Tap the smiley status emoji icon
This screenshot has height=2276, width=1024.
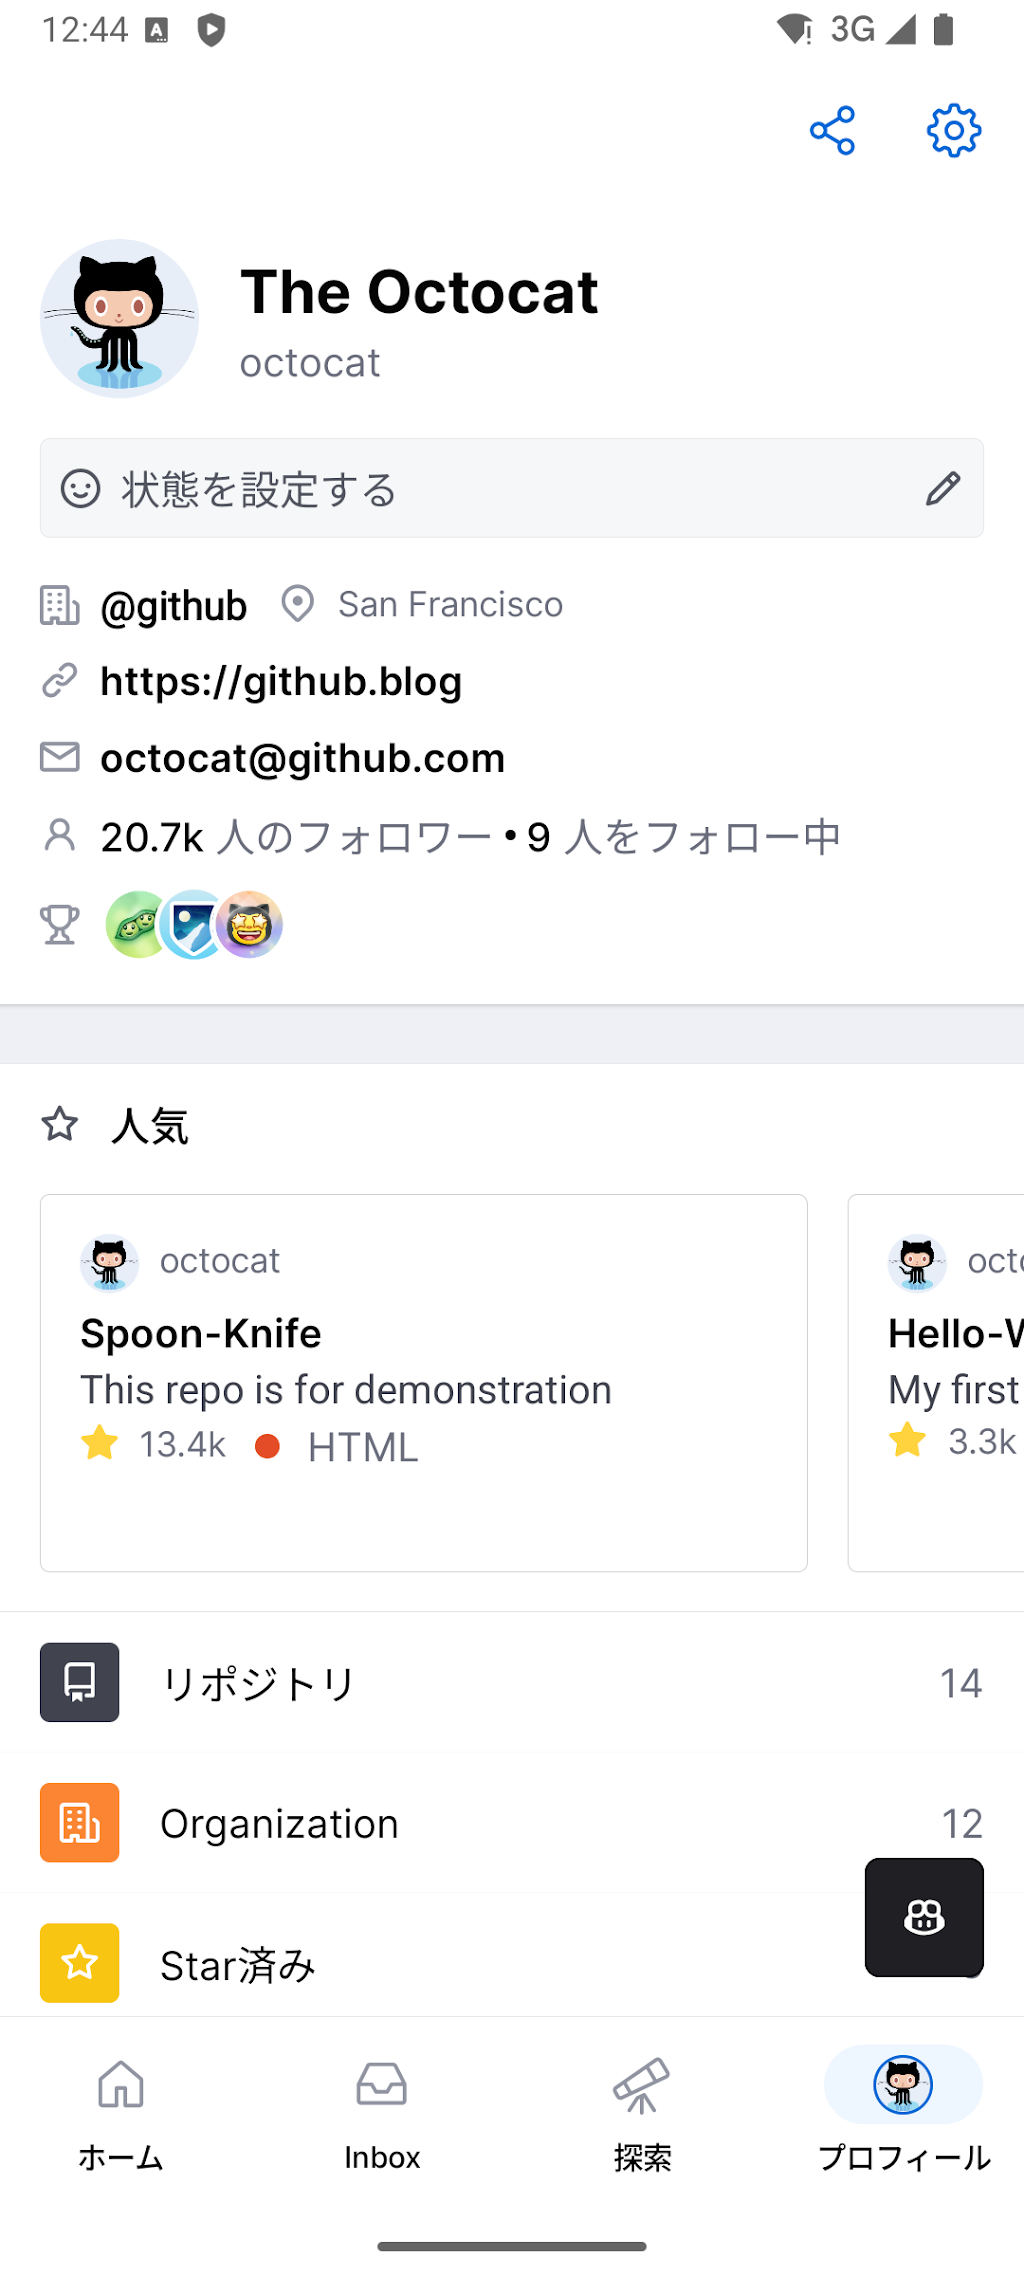[x=80, y=489]
